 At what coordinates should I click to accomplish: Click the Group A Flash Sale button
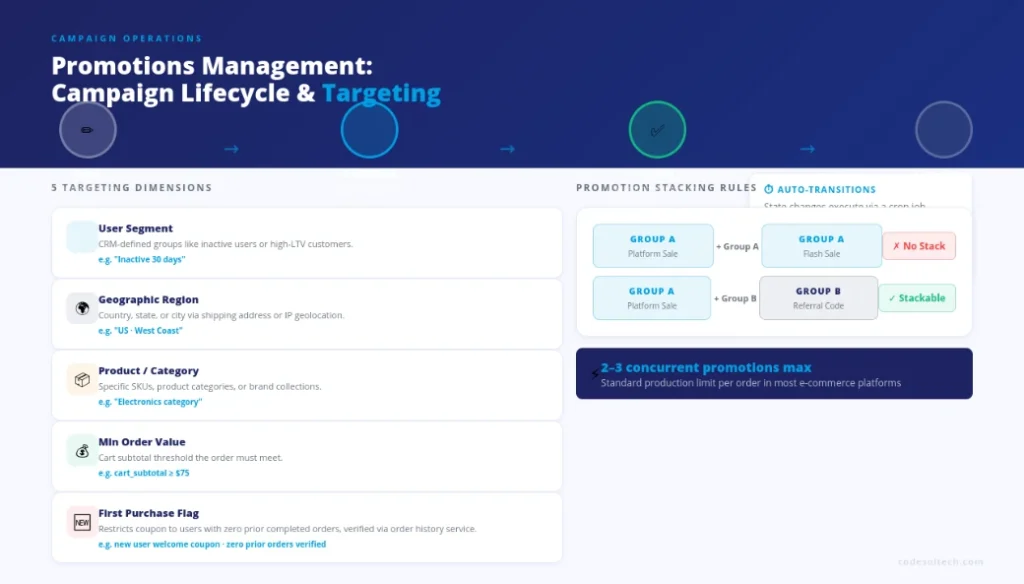(820, 245)
